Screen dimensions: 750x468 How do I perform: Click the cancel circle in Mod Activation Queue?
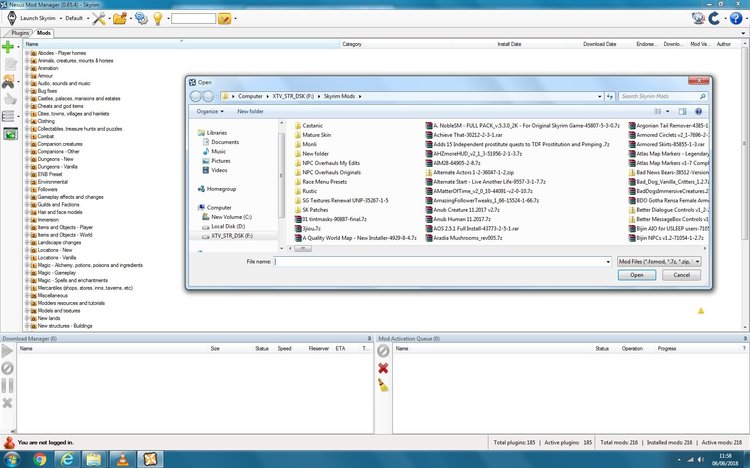[383, 351]
